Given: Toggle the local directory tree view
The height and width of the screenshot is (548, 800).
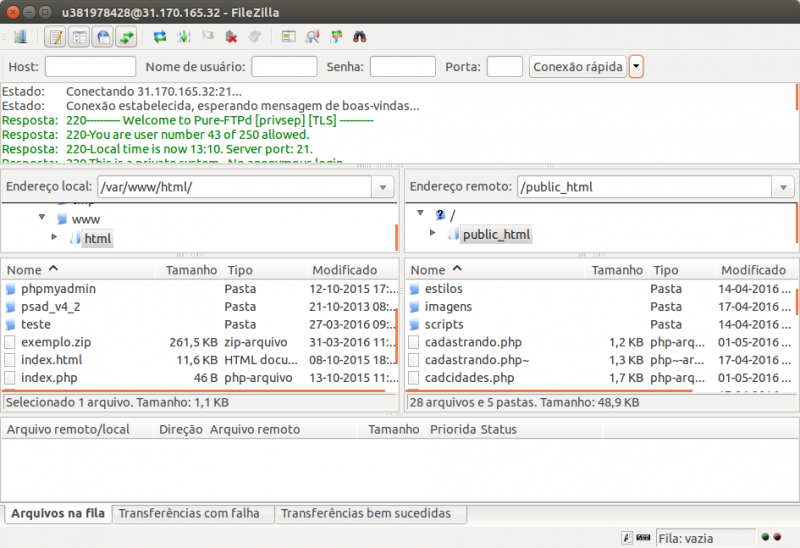Looking at the screenshot, I should point(79,37).
